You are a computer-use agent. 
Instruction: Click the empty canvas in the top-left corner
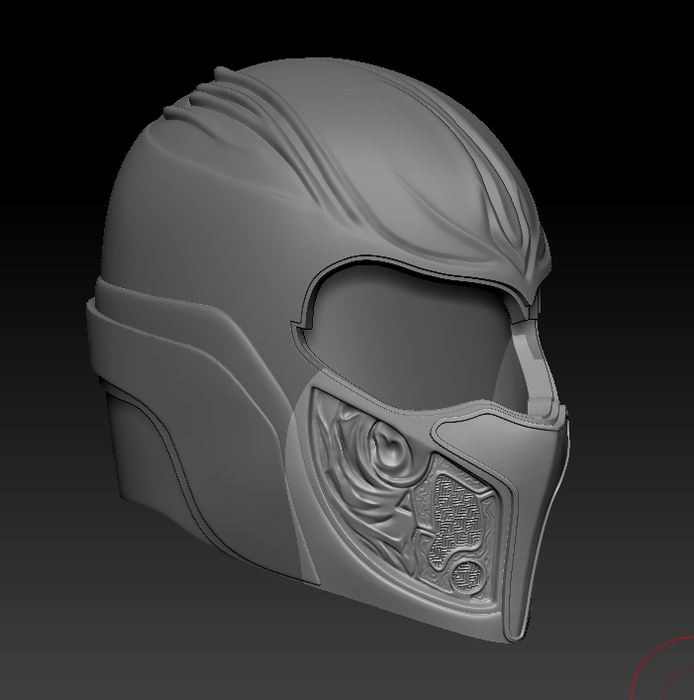tap(40, 40)
